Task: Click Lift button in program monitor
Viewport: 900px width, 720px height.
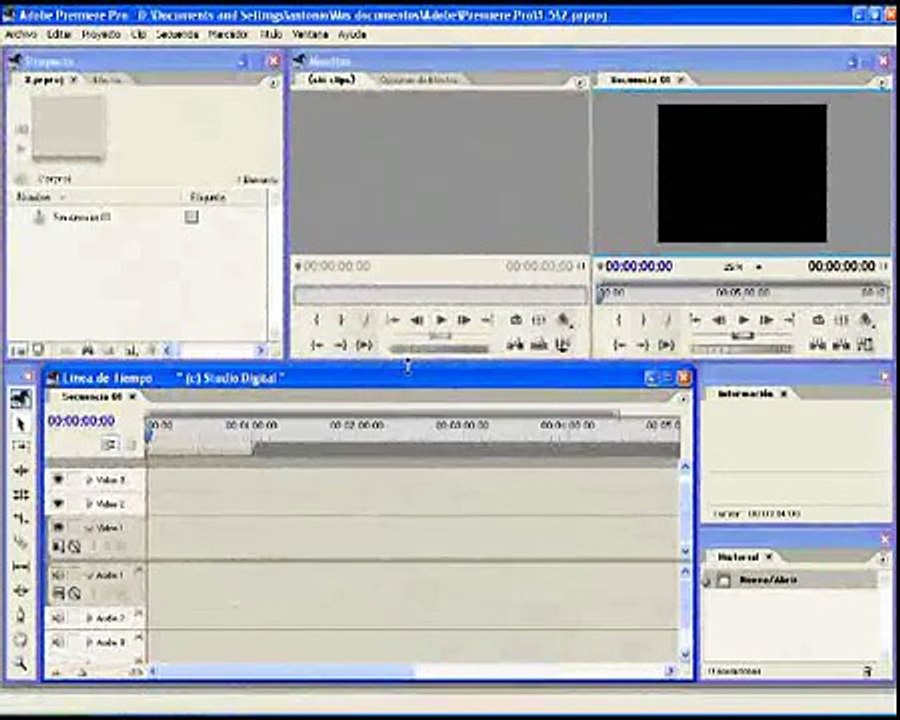Action: [x=817, y=344]
